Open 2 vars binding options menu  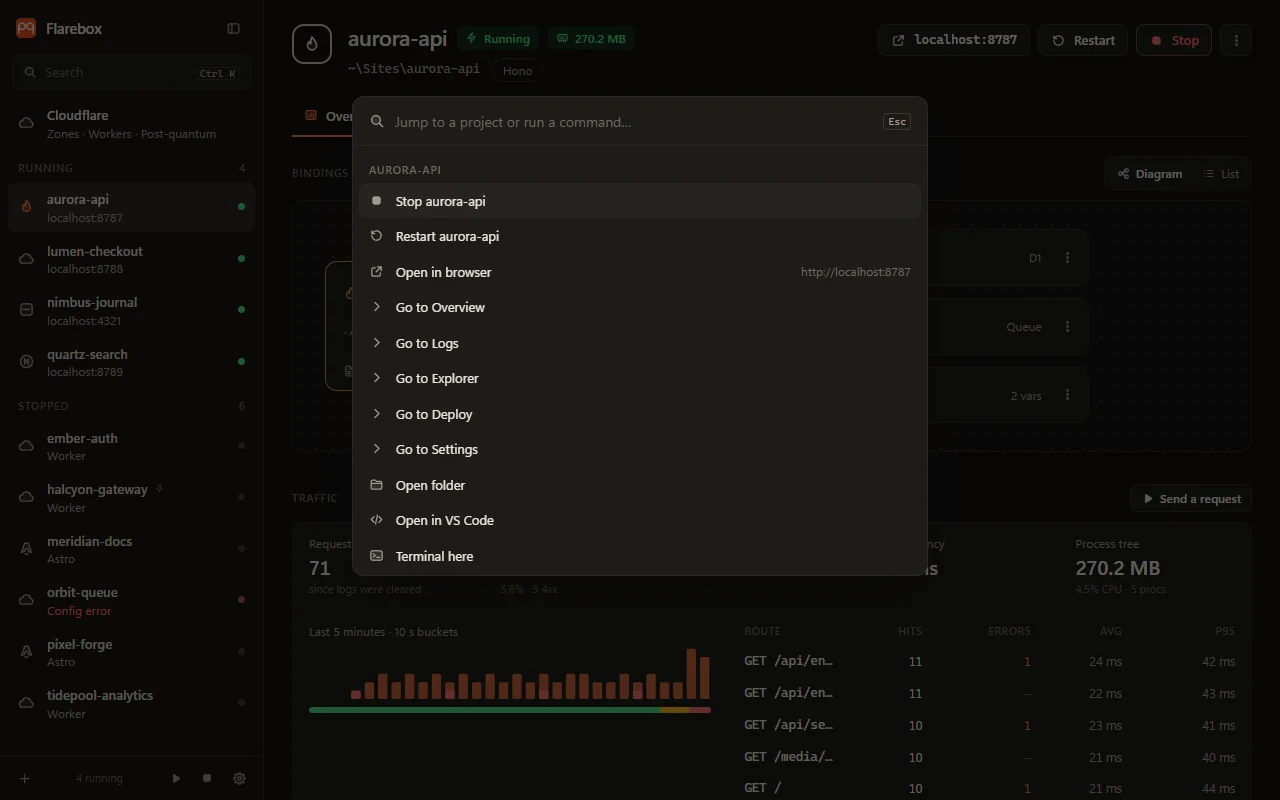(x=1067, y=396)
